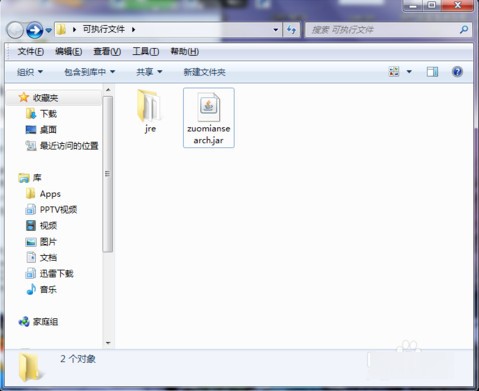
Task: Open the 音乐 library
Action: (48, 290)
